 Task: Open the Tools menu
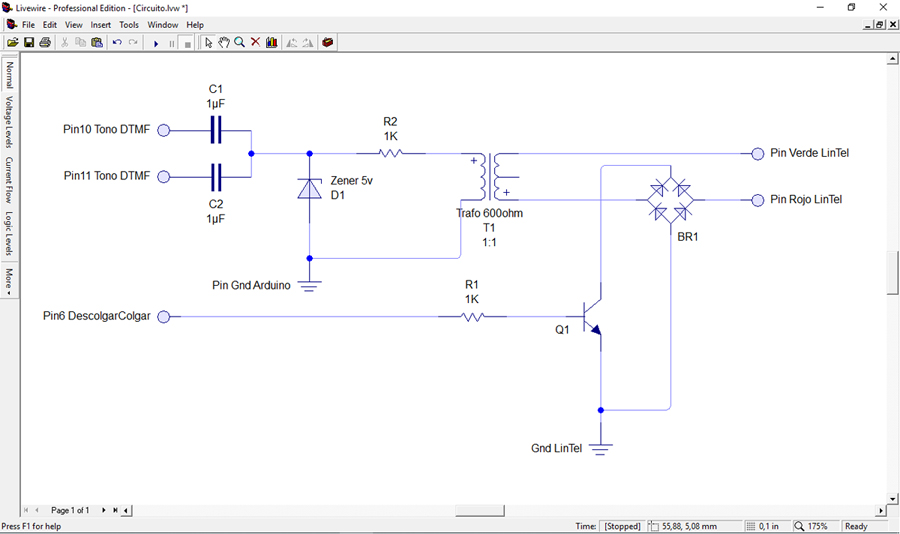point(129,25)
